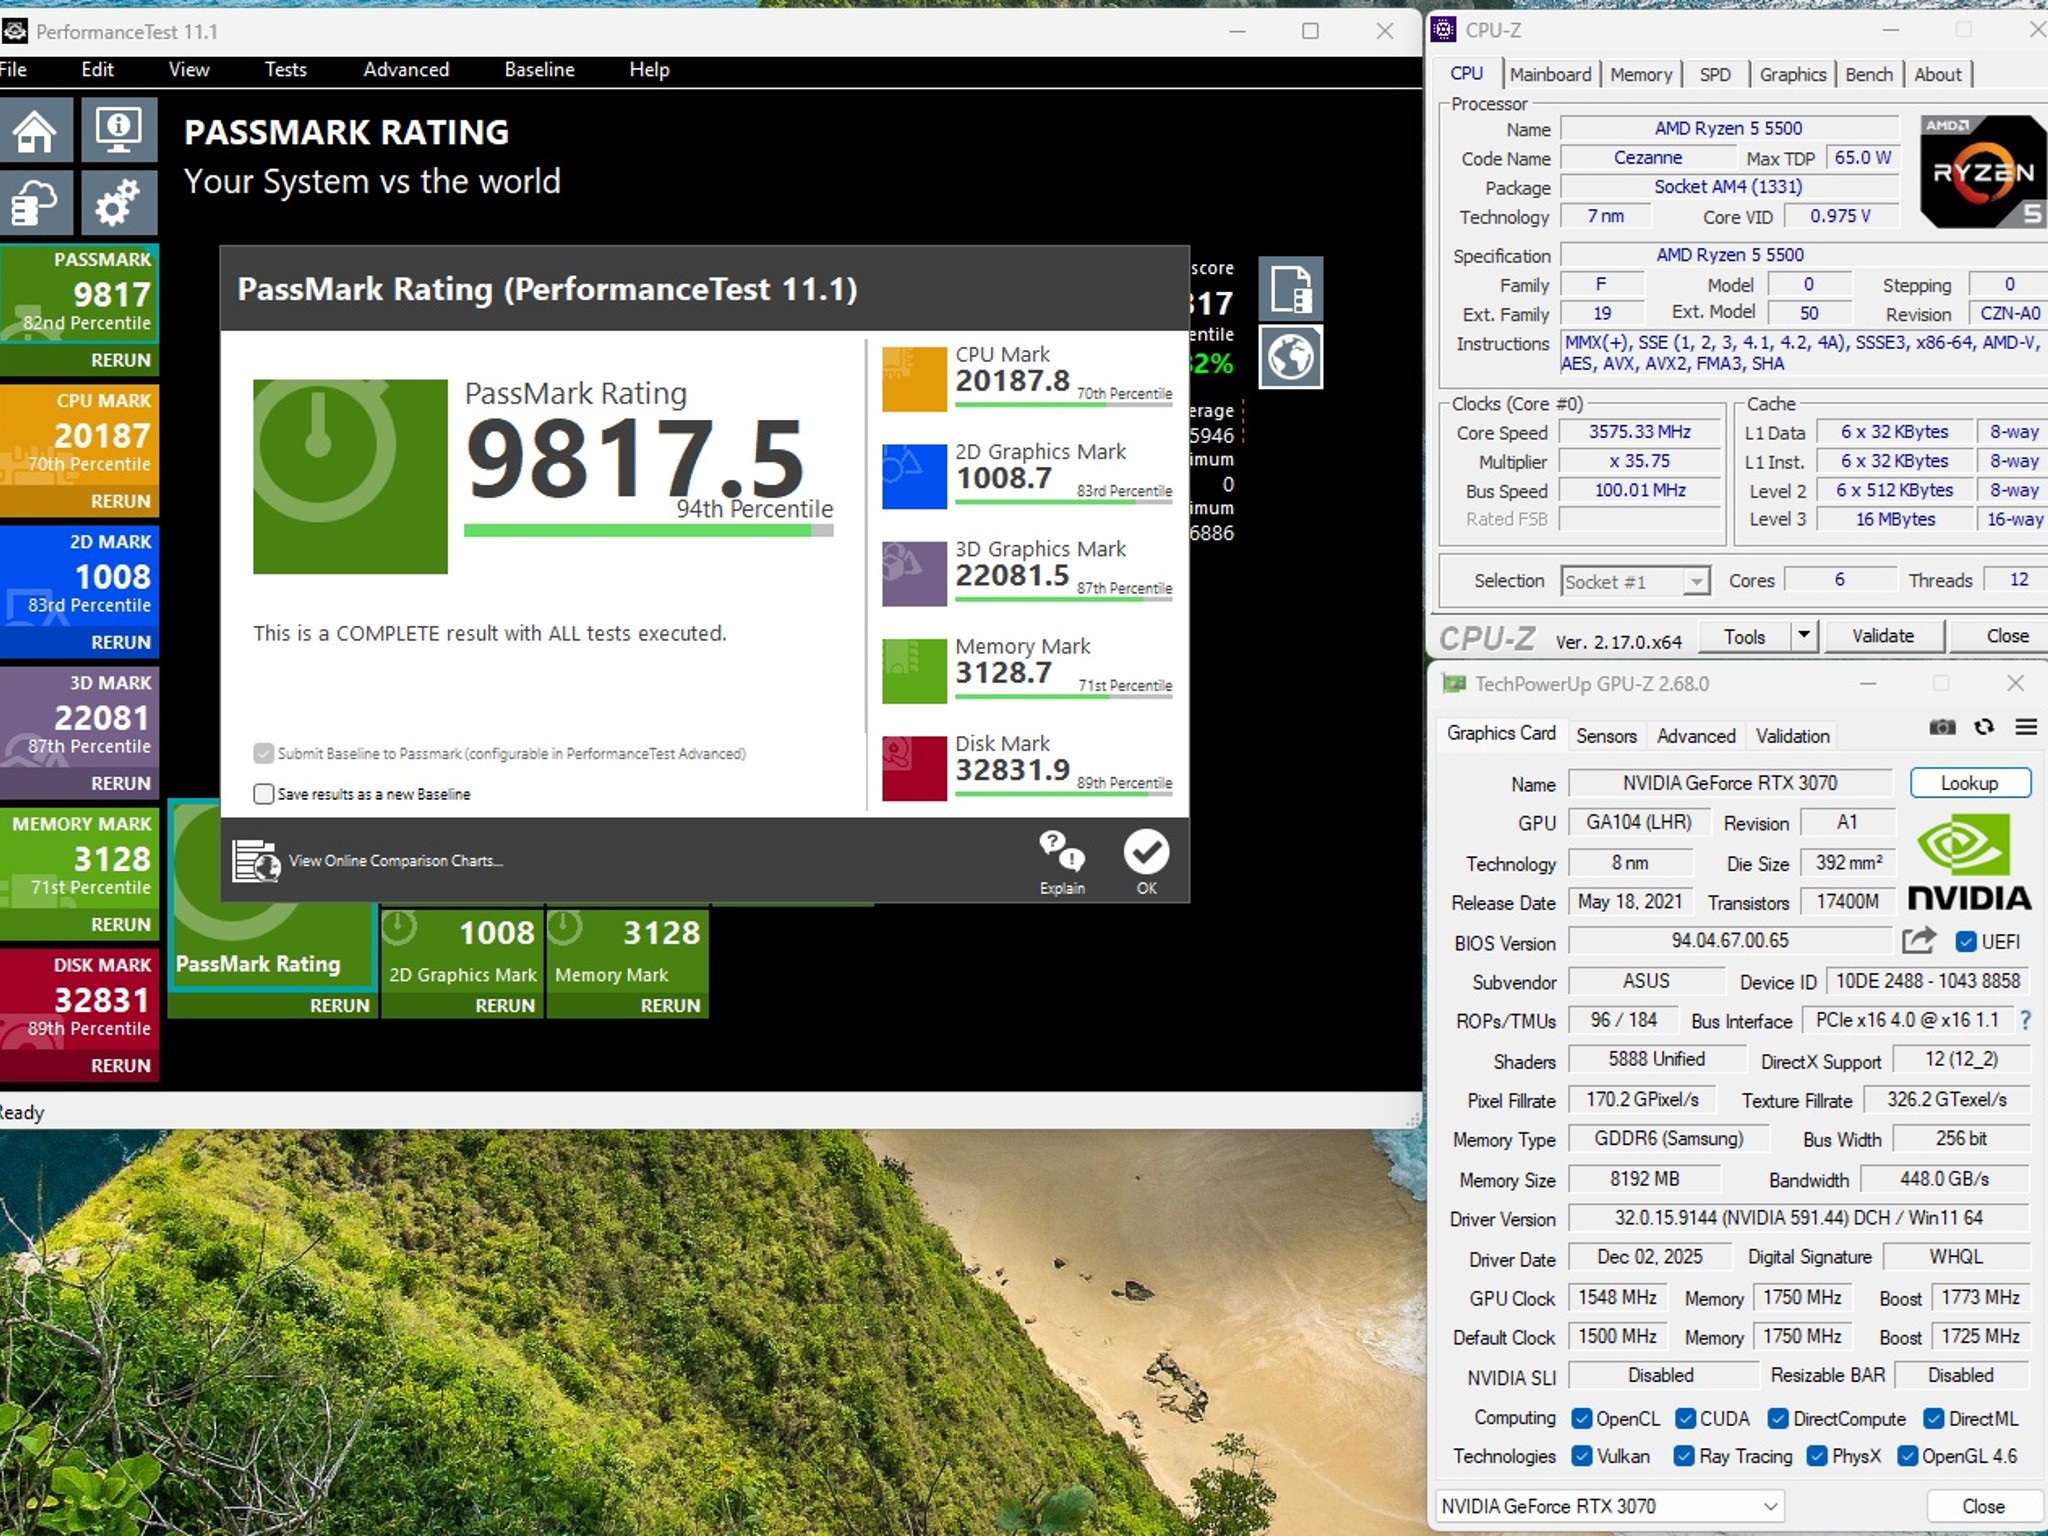The image size is (2048, 1536).
Task: Switch to the Bench tab in CPU-Z
Action: point(1868,74)
